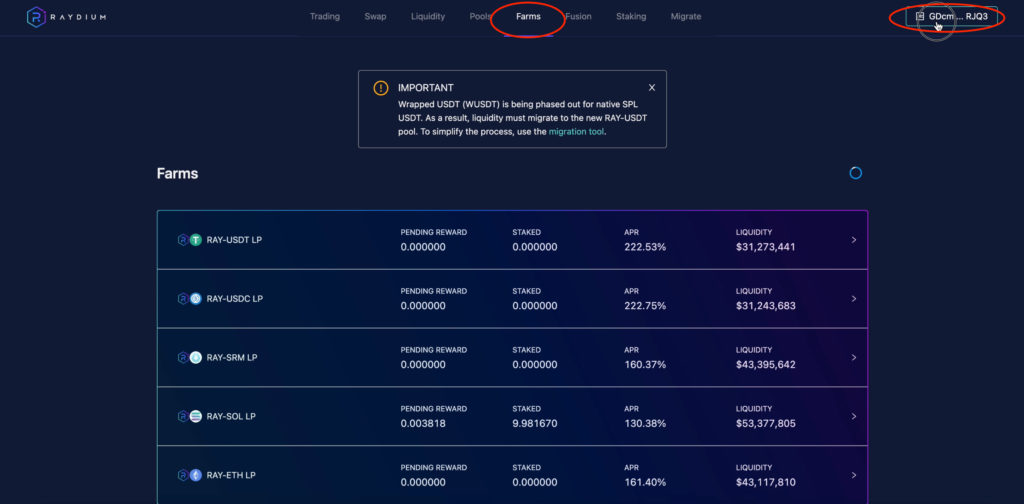The width and height of the screenshot is (1024, 504).
Task: Click the 0.003818 pending reward
Action: click(423, 423)
